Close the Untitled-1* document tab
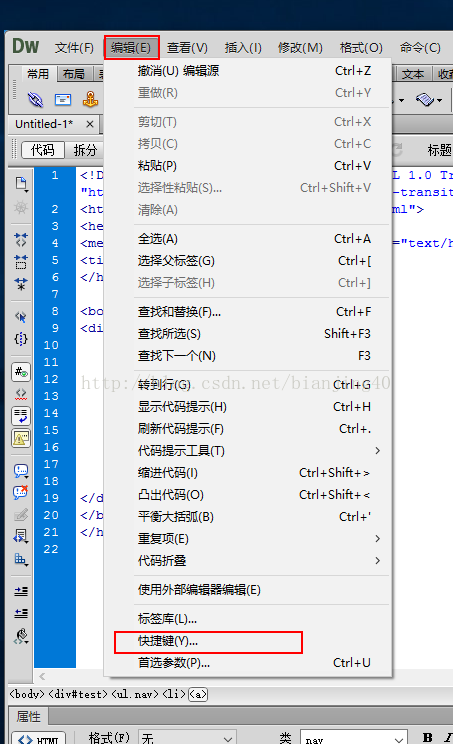 [x=89, y=124]
